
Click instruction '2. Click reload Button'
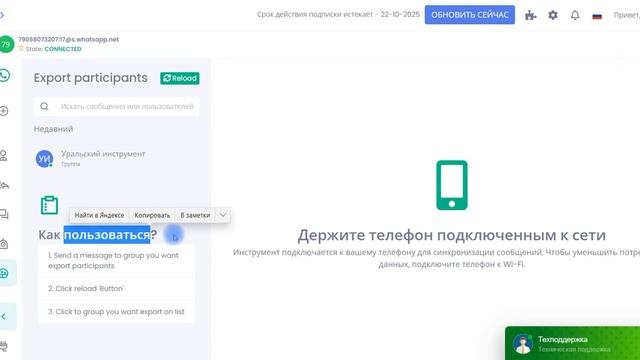pos(116,289)
